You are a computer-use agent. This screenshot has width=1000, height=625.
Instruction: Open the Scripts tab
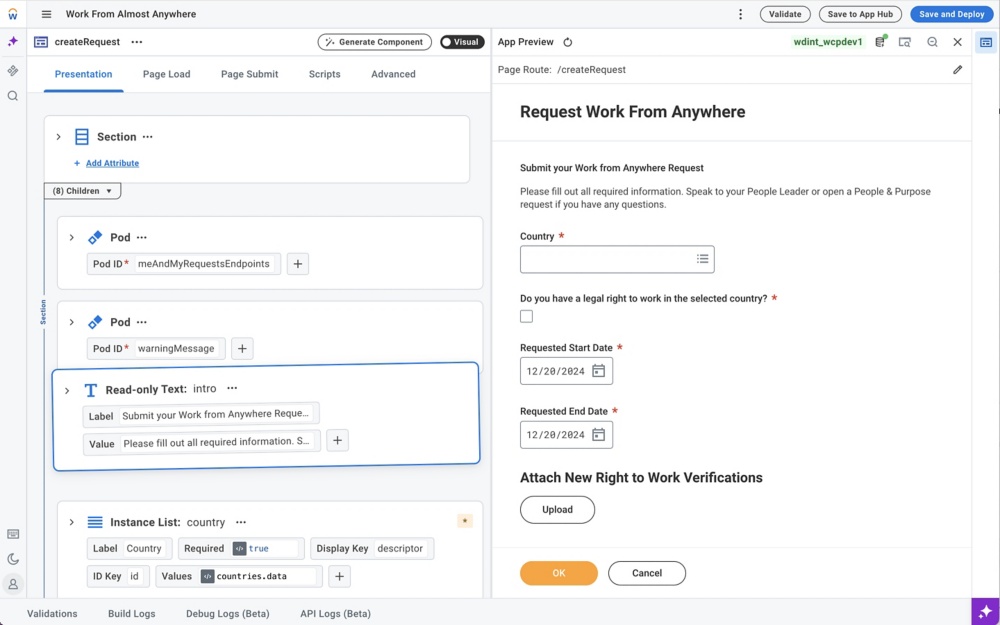click(324, 74)
